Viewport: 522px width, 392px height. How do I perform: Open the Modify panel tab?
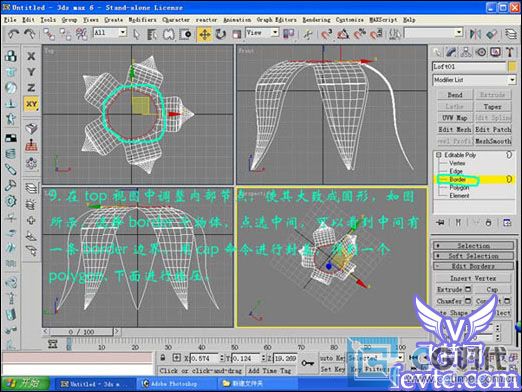click(x=451, y=52)
